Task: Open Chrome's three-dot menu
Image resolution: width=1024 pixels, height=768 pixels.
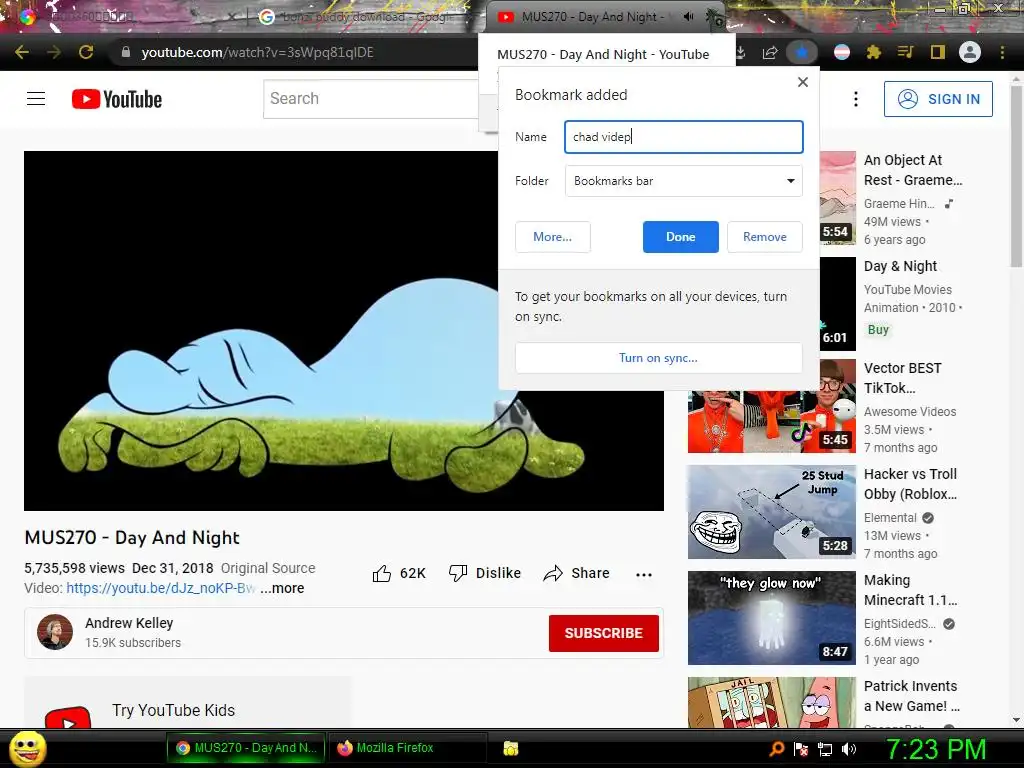Action: click(x=1002, y=52)
